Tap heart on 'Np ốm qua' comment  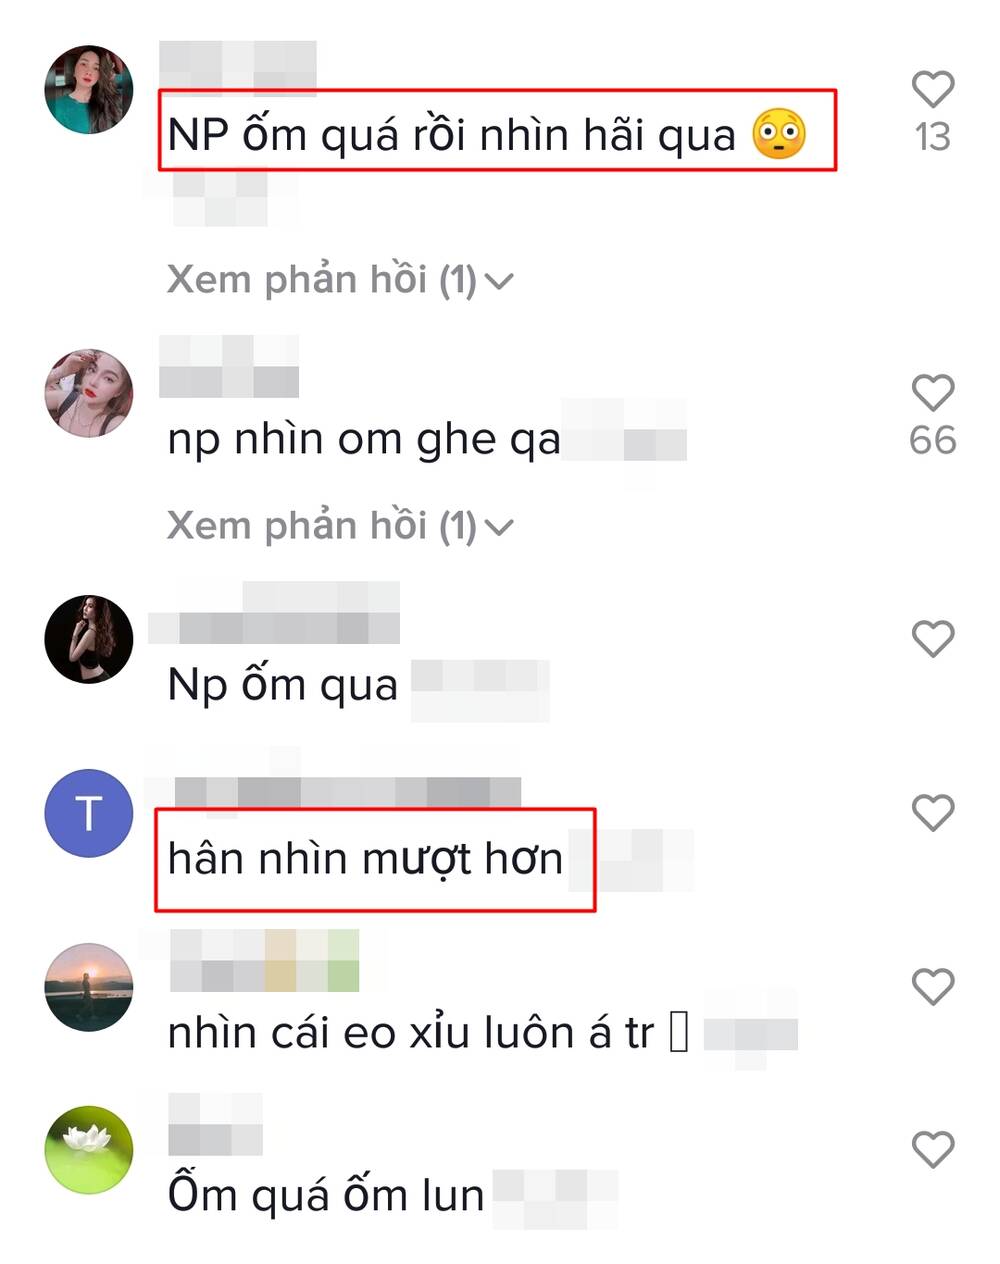(x=932, y=638)
